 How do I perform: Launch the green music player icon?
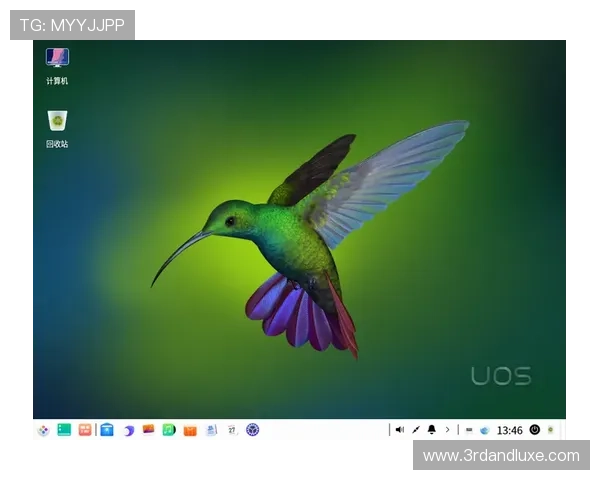click(169, 430)
